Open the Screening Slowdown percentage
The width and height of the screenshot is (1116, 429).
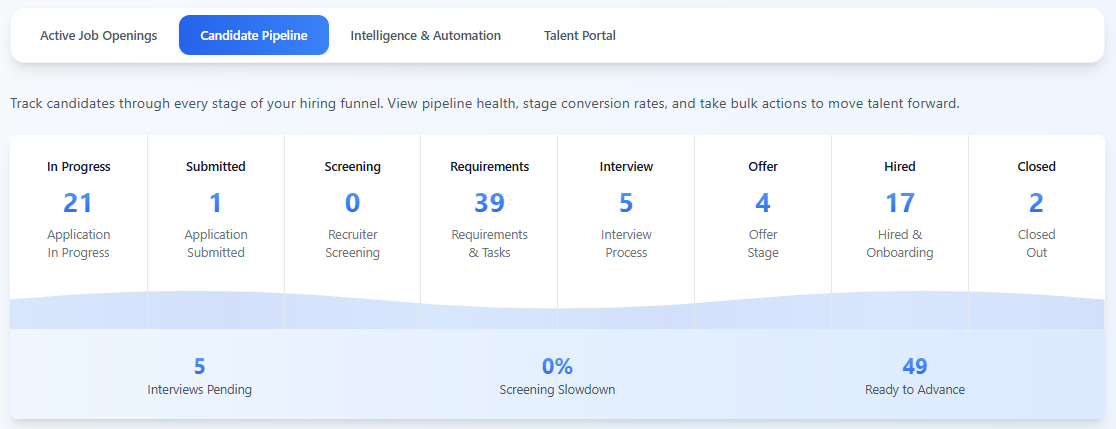tap(557, 366)
